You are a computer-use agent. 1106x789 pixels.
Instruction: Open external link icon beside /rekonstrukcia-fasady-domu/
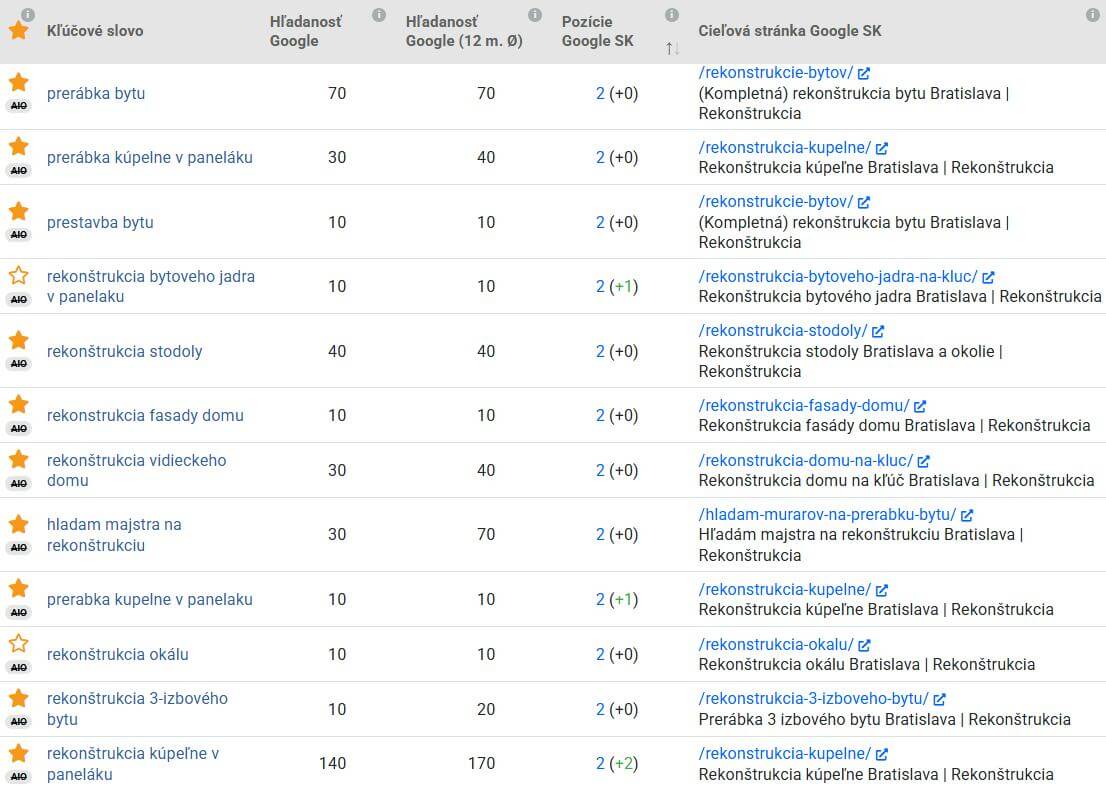[920, 406]
